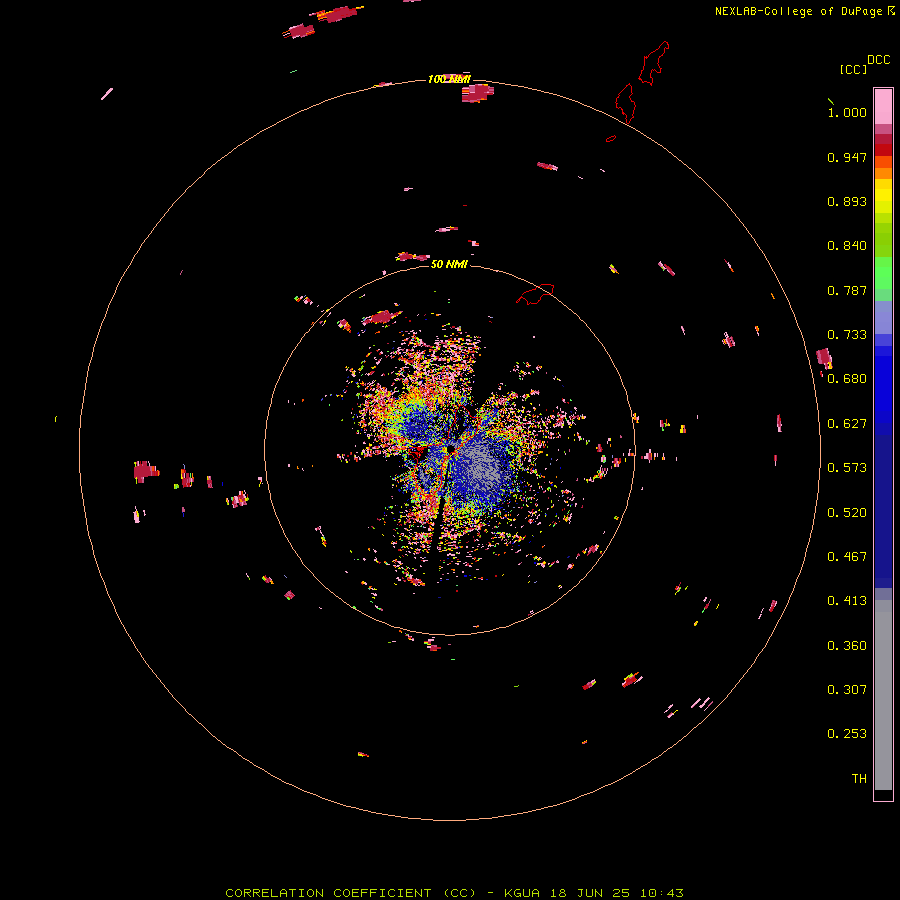The height and width of the screenshot is (900, 900).
Task: Select the 0.947 scale value
Action: click(847, 157)
